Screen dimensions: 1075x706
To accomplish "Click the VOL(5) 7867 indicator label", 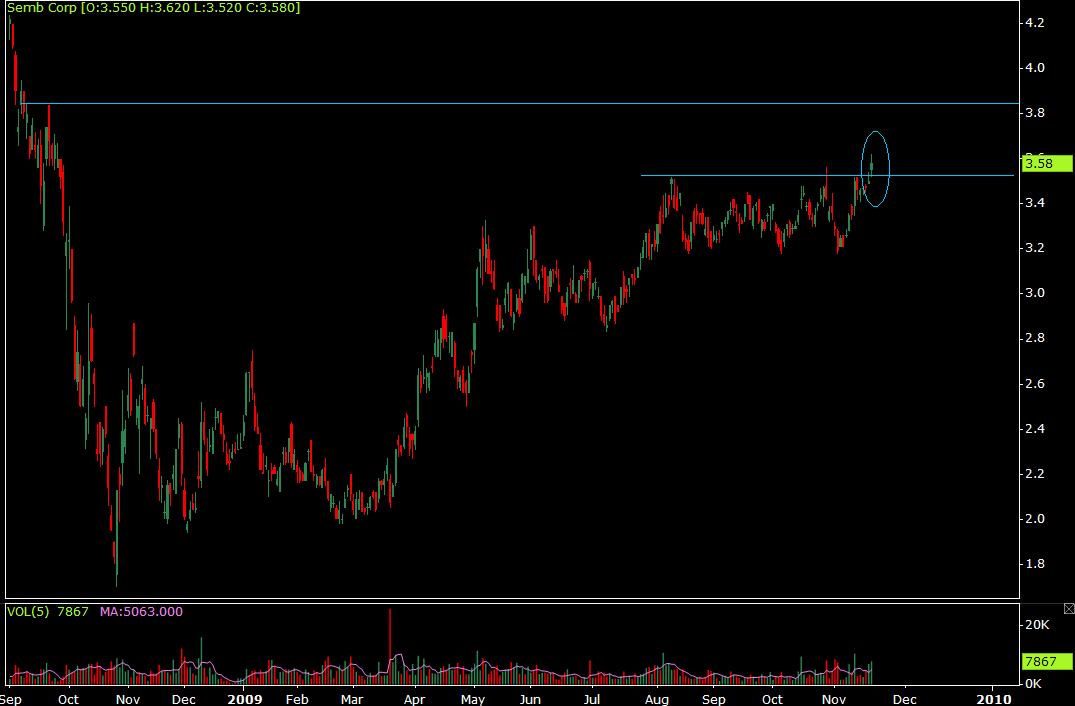I will [x=48, y=611].
